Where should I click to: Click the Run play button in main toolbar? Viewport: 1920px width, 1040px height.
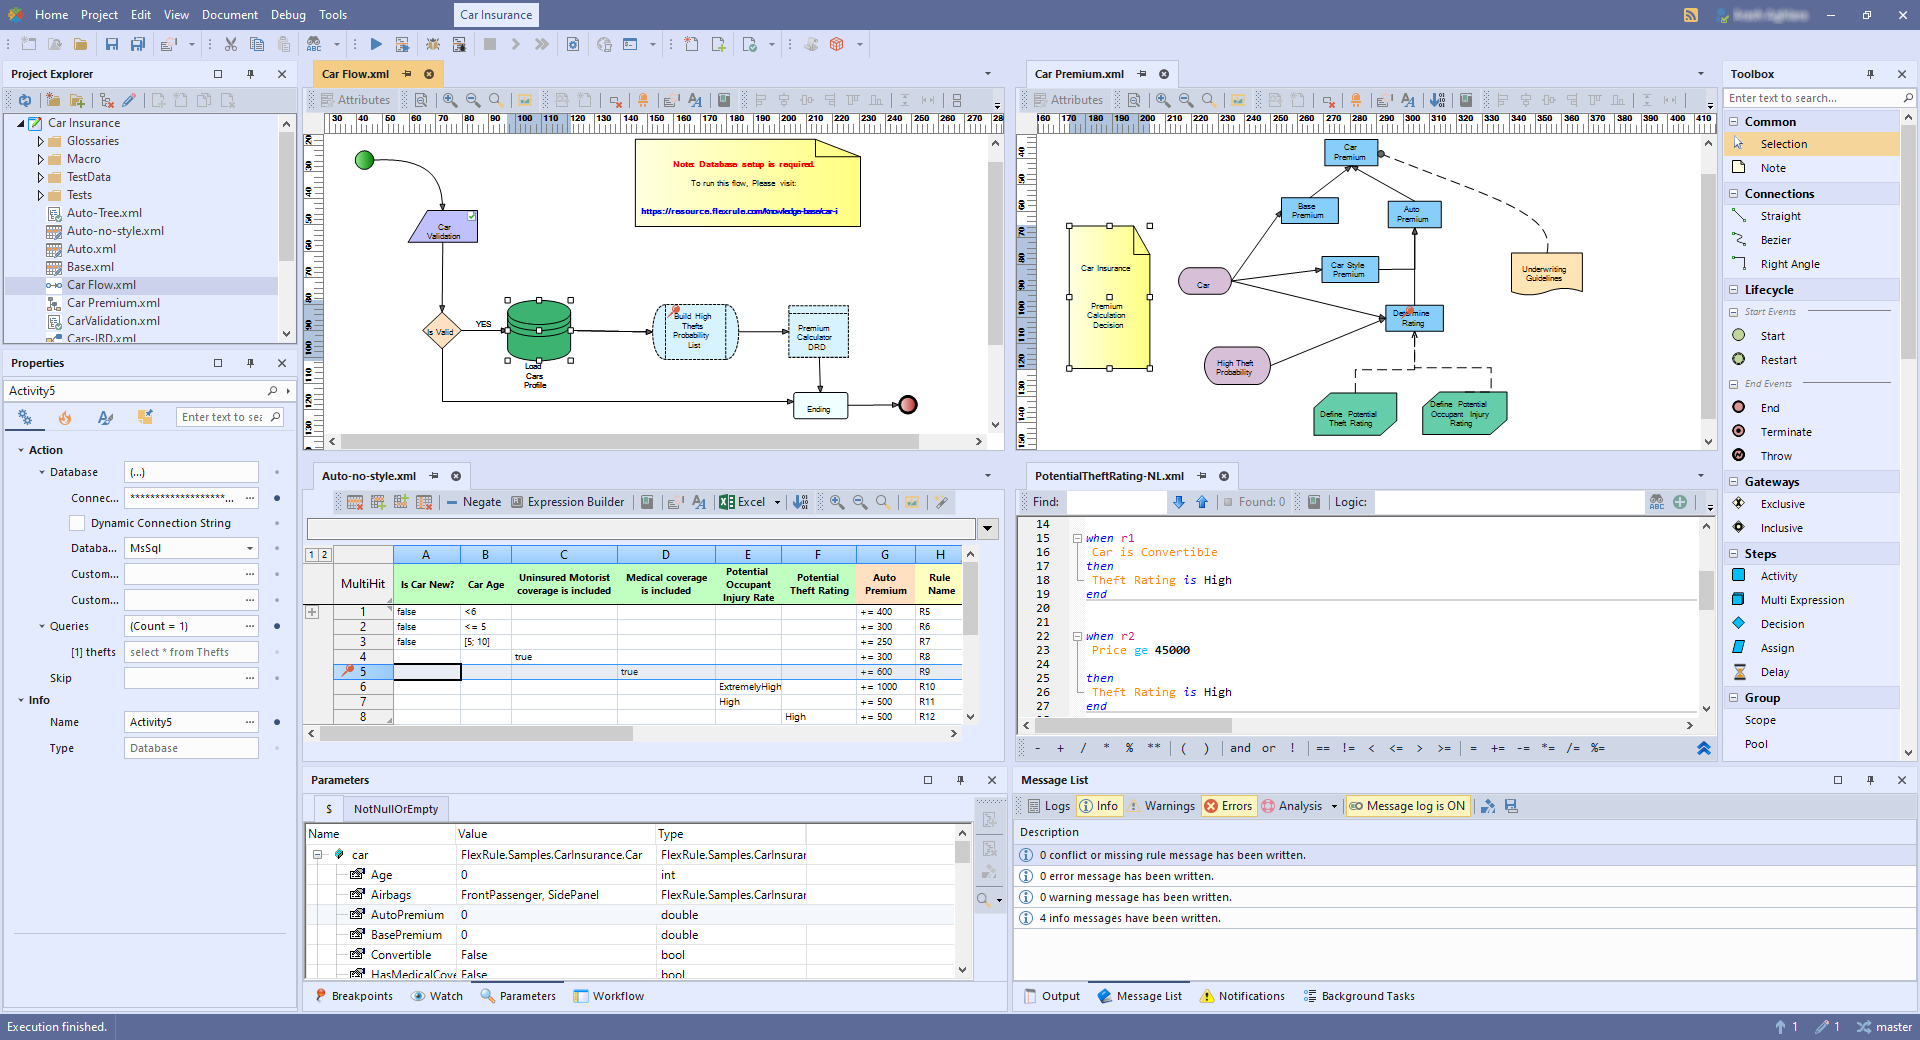coord(376,44)
